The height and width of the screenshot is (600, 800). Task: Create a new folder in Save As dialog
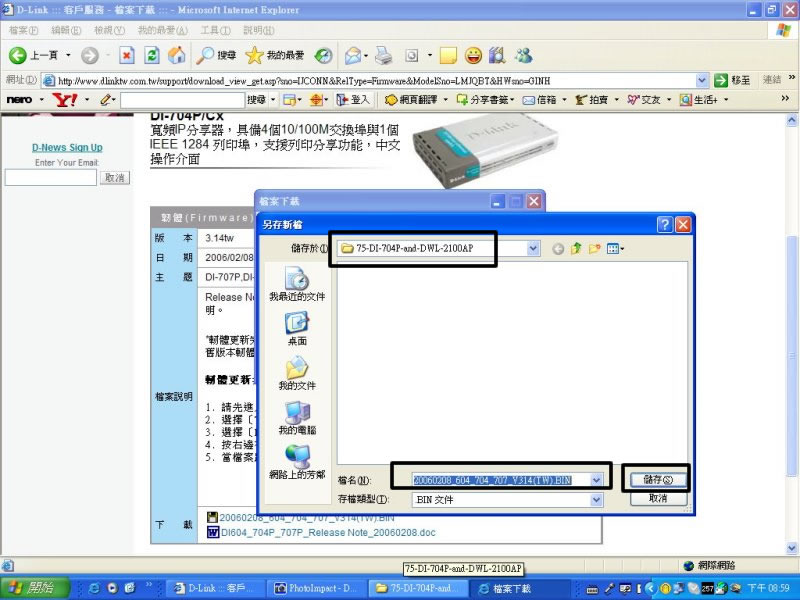point(594,248)
